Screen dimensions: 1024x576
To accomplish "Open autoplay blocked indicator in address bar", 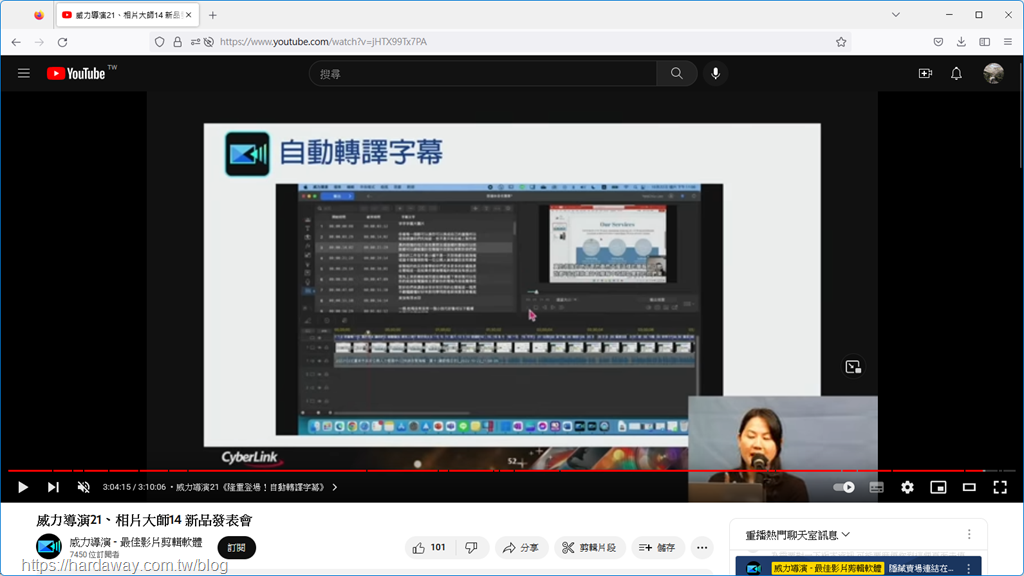I will pyautogui.click(x=209, y=42).
